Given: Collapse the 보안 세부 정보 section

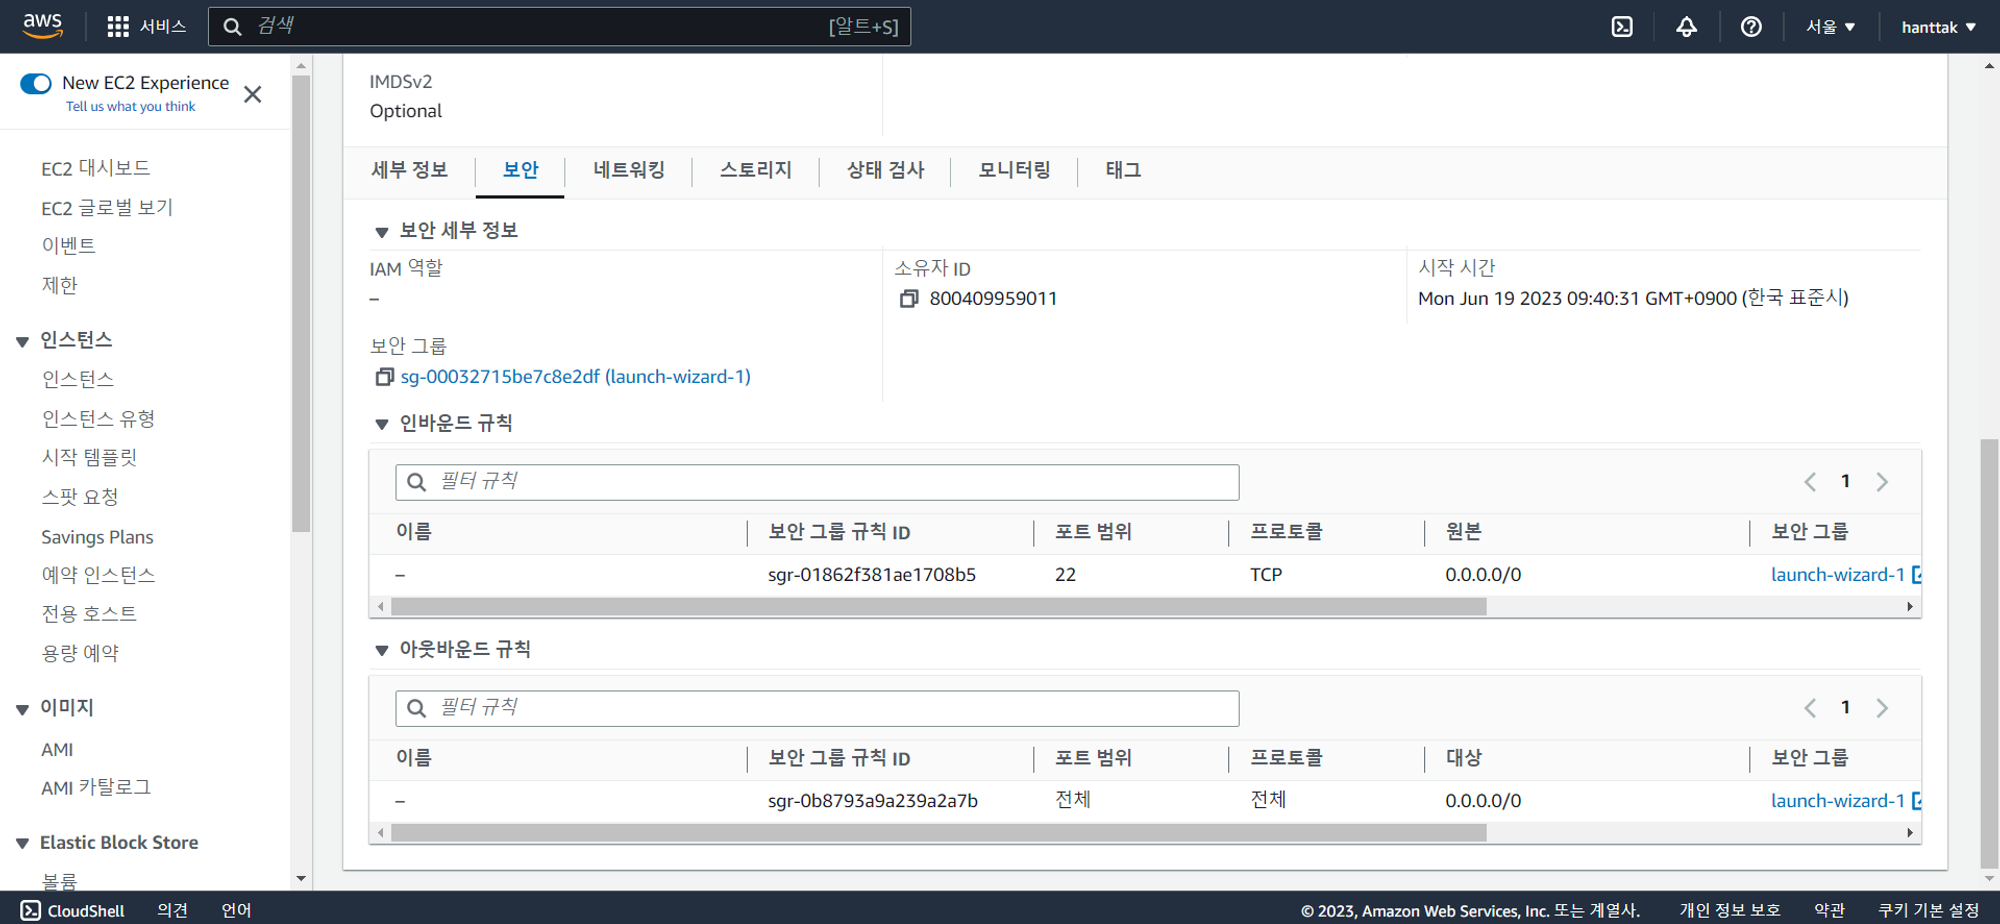Looking at the screenshot, I should (381, 232).
